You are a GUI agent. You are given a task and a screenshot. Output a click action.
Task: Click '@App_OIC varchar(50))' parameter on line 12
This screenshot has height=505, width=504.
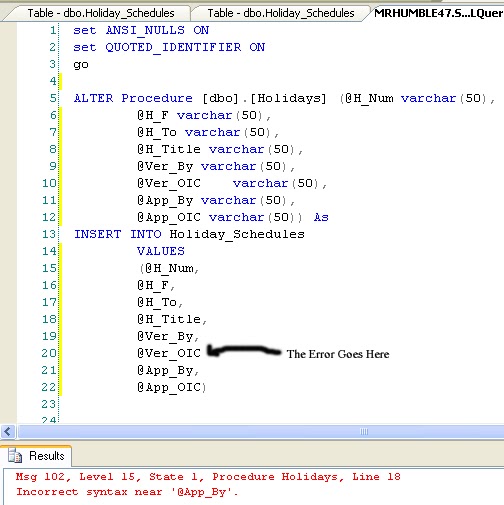click(220, 217)
